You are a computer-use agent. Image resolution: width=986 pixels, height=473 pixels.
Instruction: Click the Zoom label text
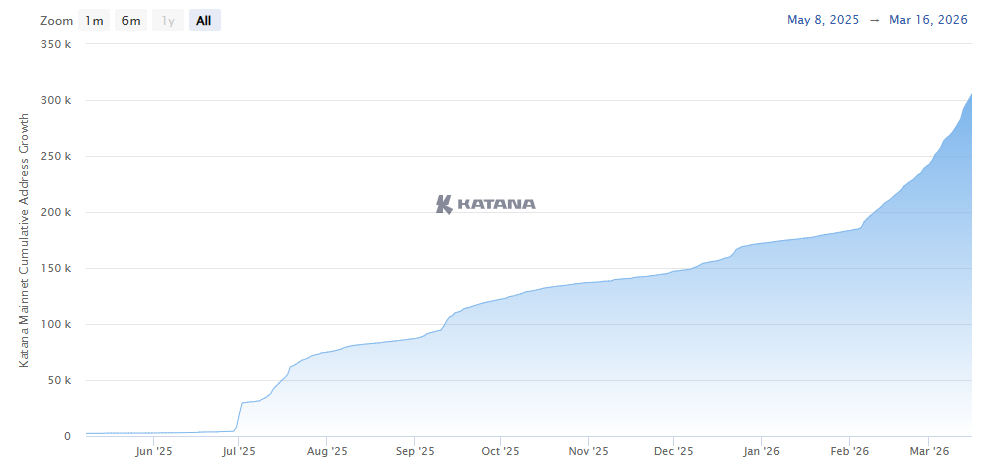[55, 20]
